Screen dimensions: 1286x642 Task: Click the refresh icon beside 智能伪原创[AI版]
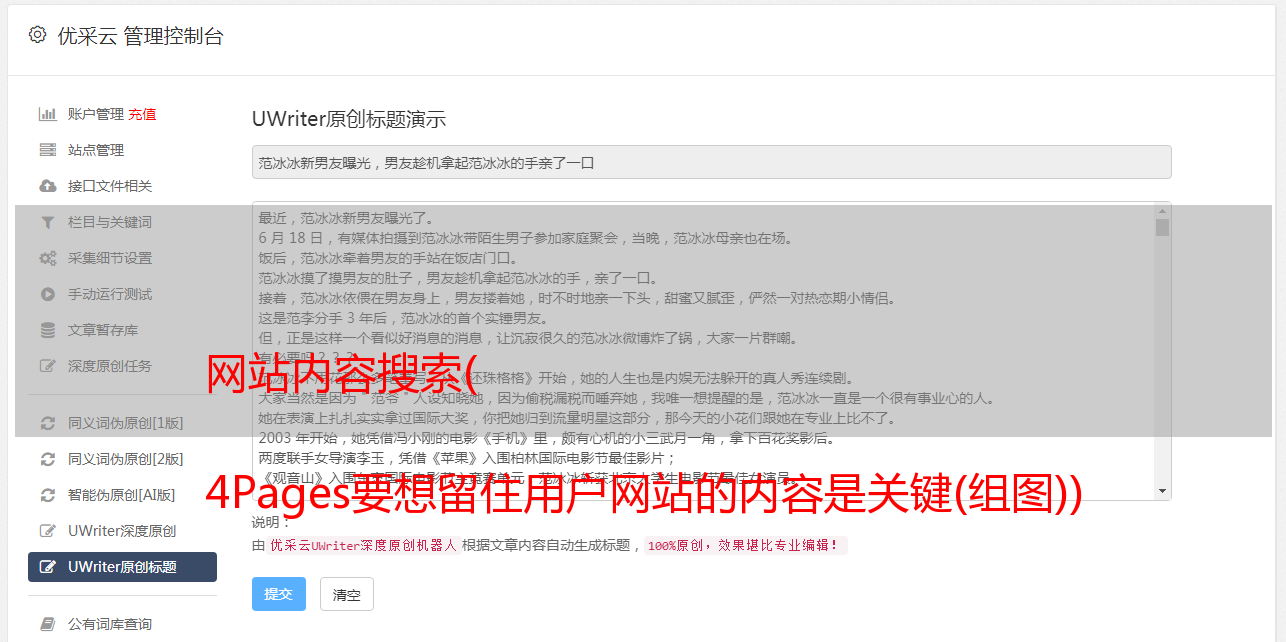(47, 495)
